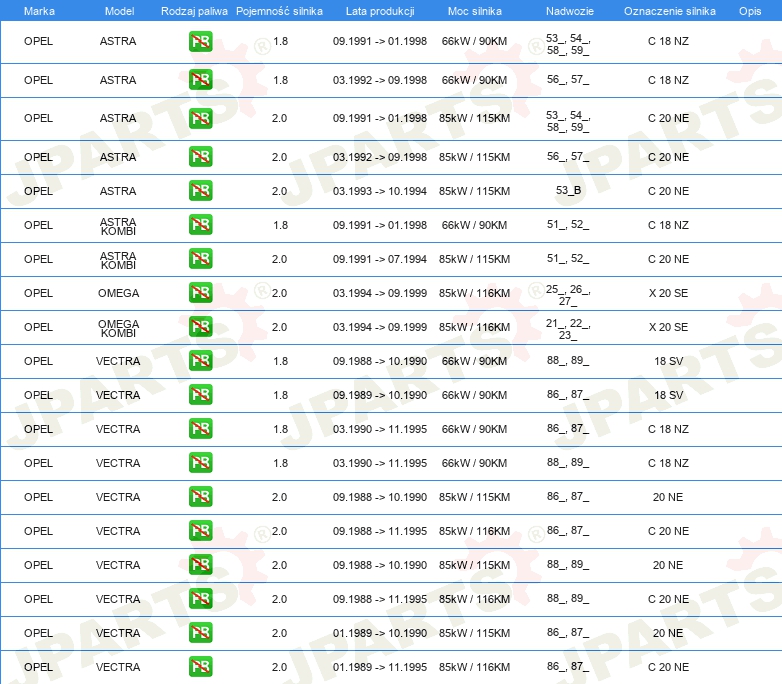Select the 09.1991 -> 07.1994 production years
Screen dimensions: 782x684
[x=380, y=259]
